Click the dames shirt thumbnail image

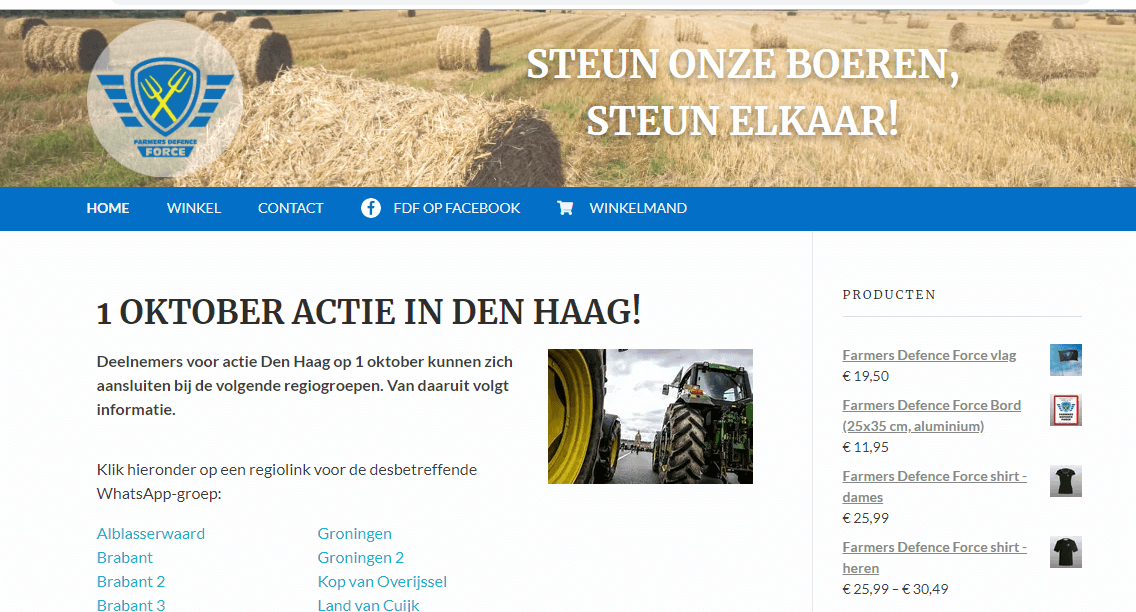pyautogui.click(x=1065, y=481)
